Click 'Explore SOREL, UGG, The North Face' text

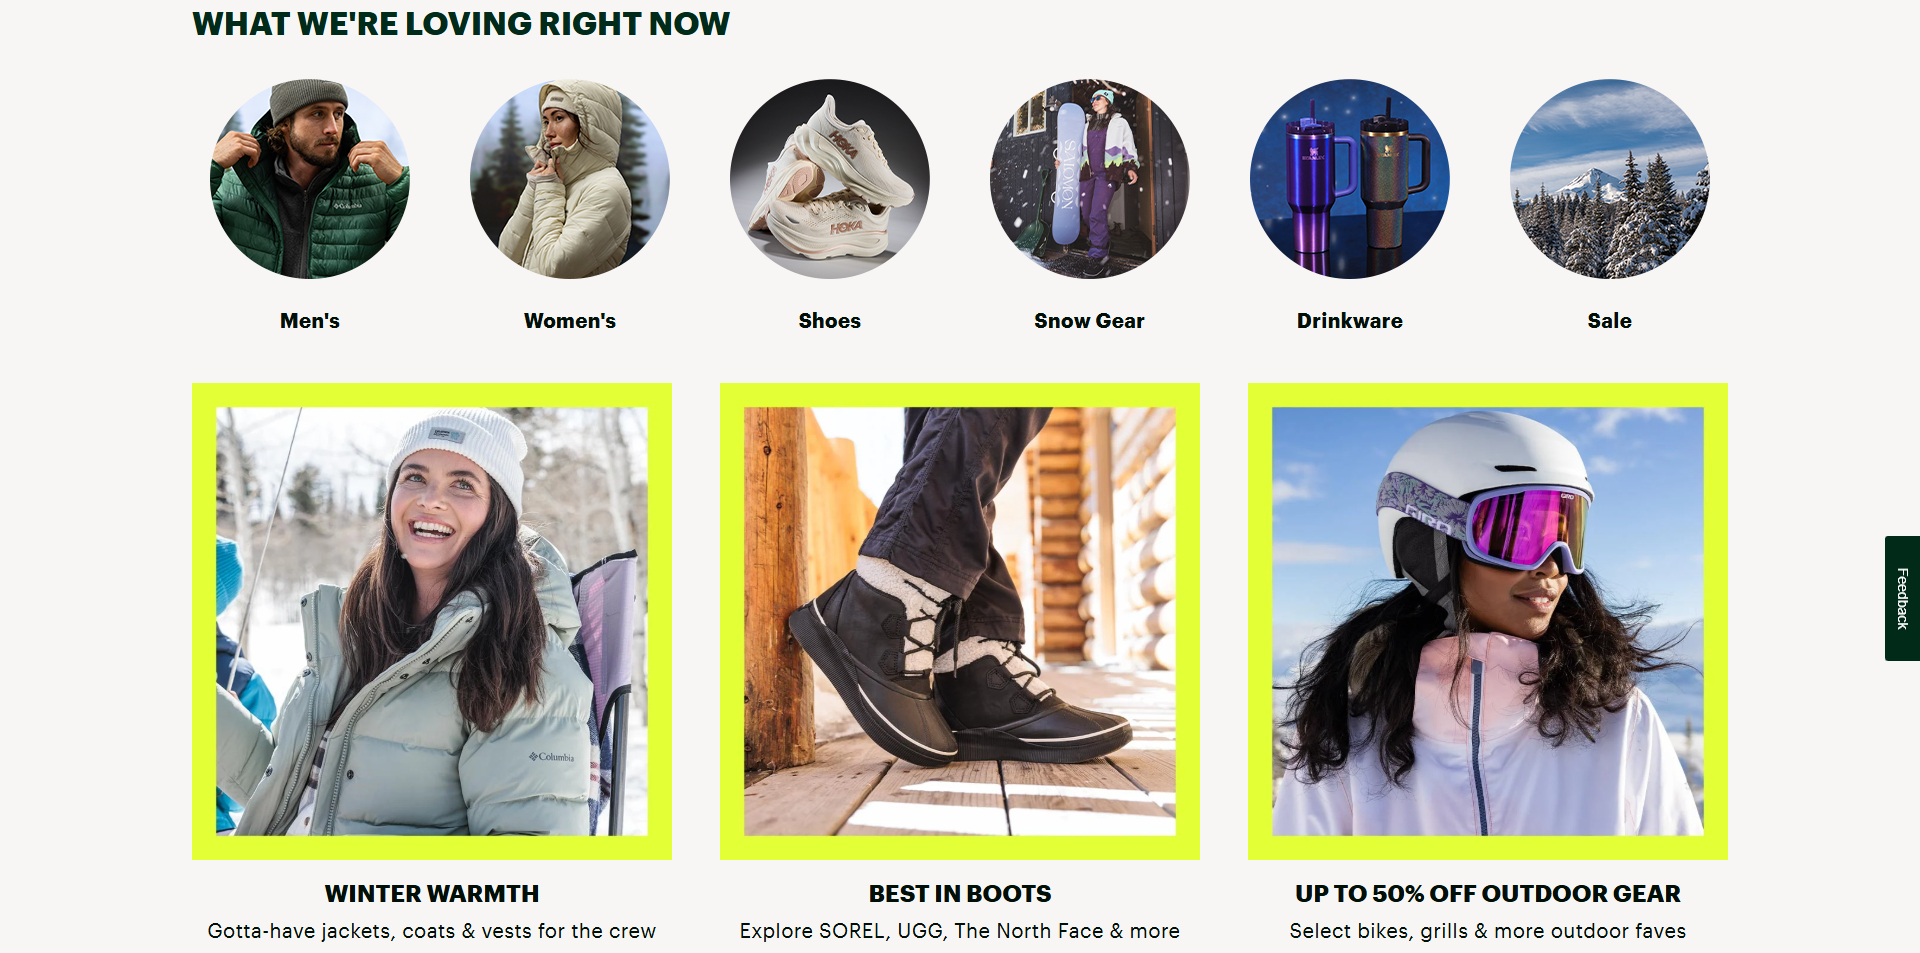[x=922, y=931]
